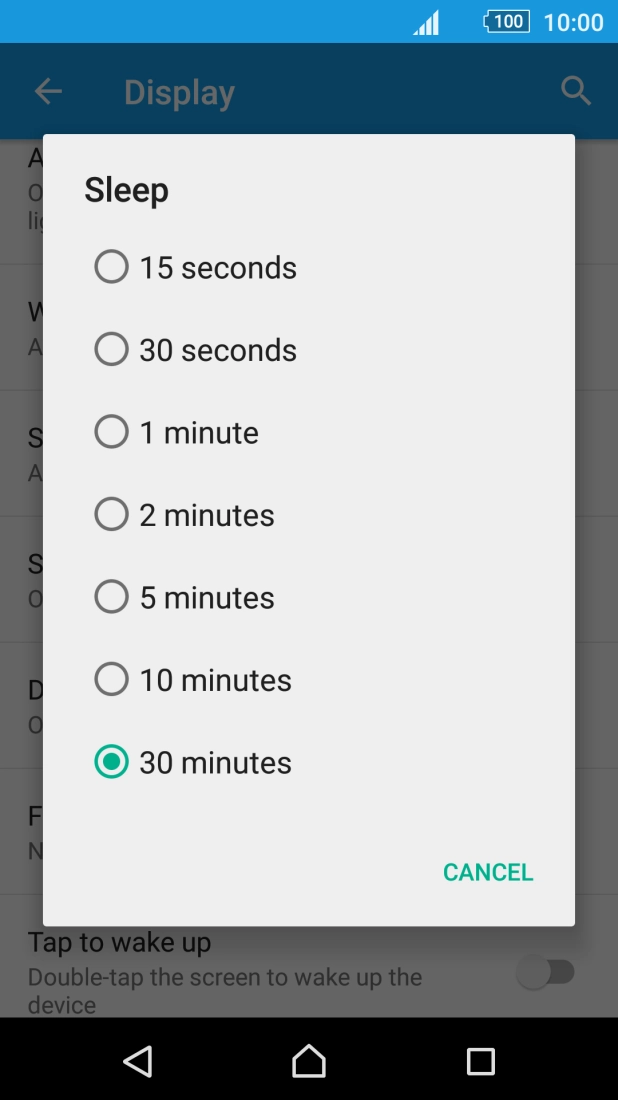
Task: Select the 15 seconds sleep option
Action: (x=190, y=267)
